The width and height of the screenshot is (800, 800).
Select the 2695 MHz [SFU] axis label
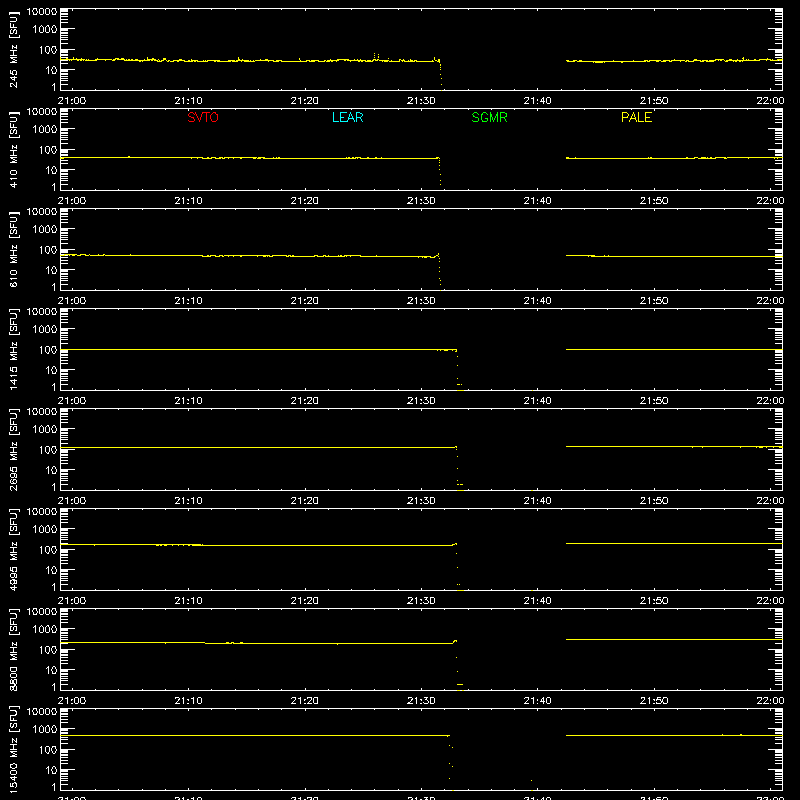pyautogui.click(x=13, y=450)
